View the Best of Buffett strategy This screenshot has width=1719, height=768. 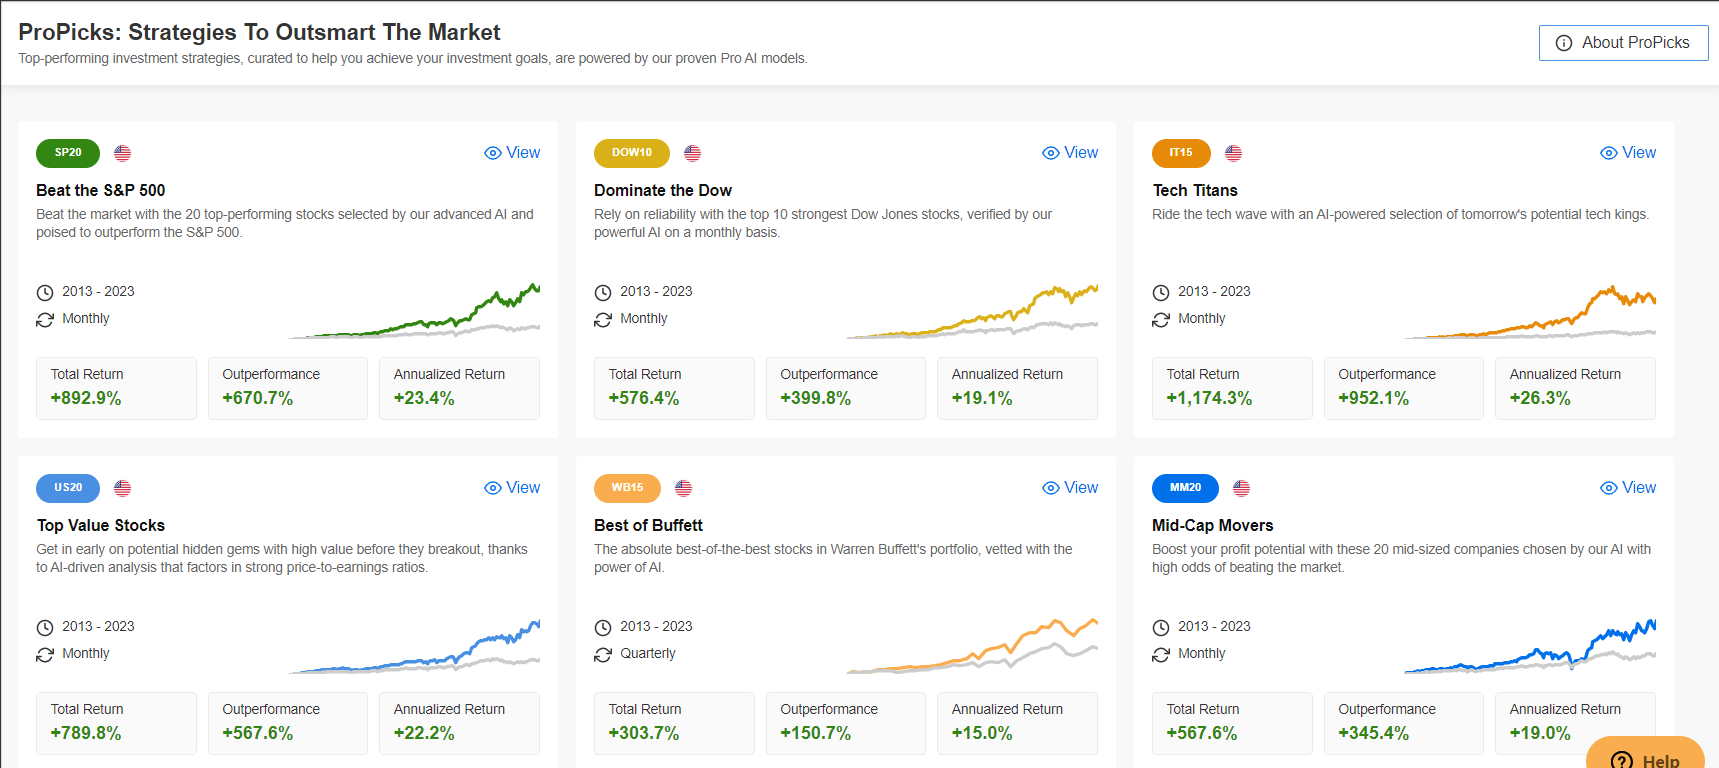click(x=1070, y=488)
